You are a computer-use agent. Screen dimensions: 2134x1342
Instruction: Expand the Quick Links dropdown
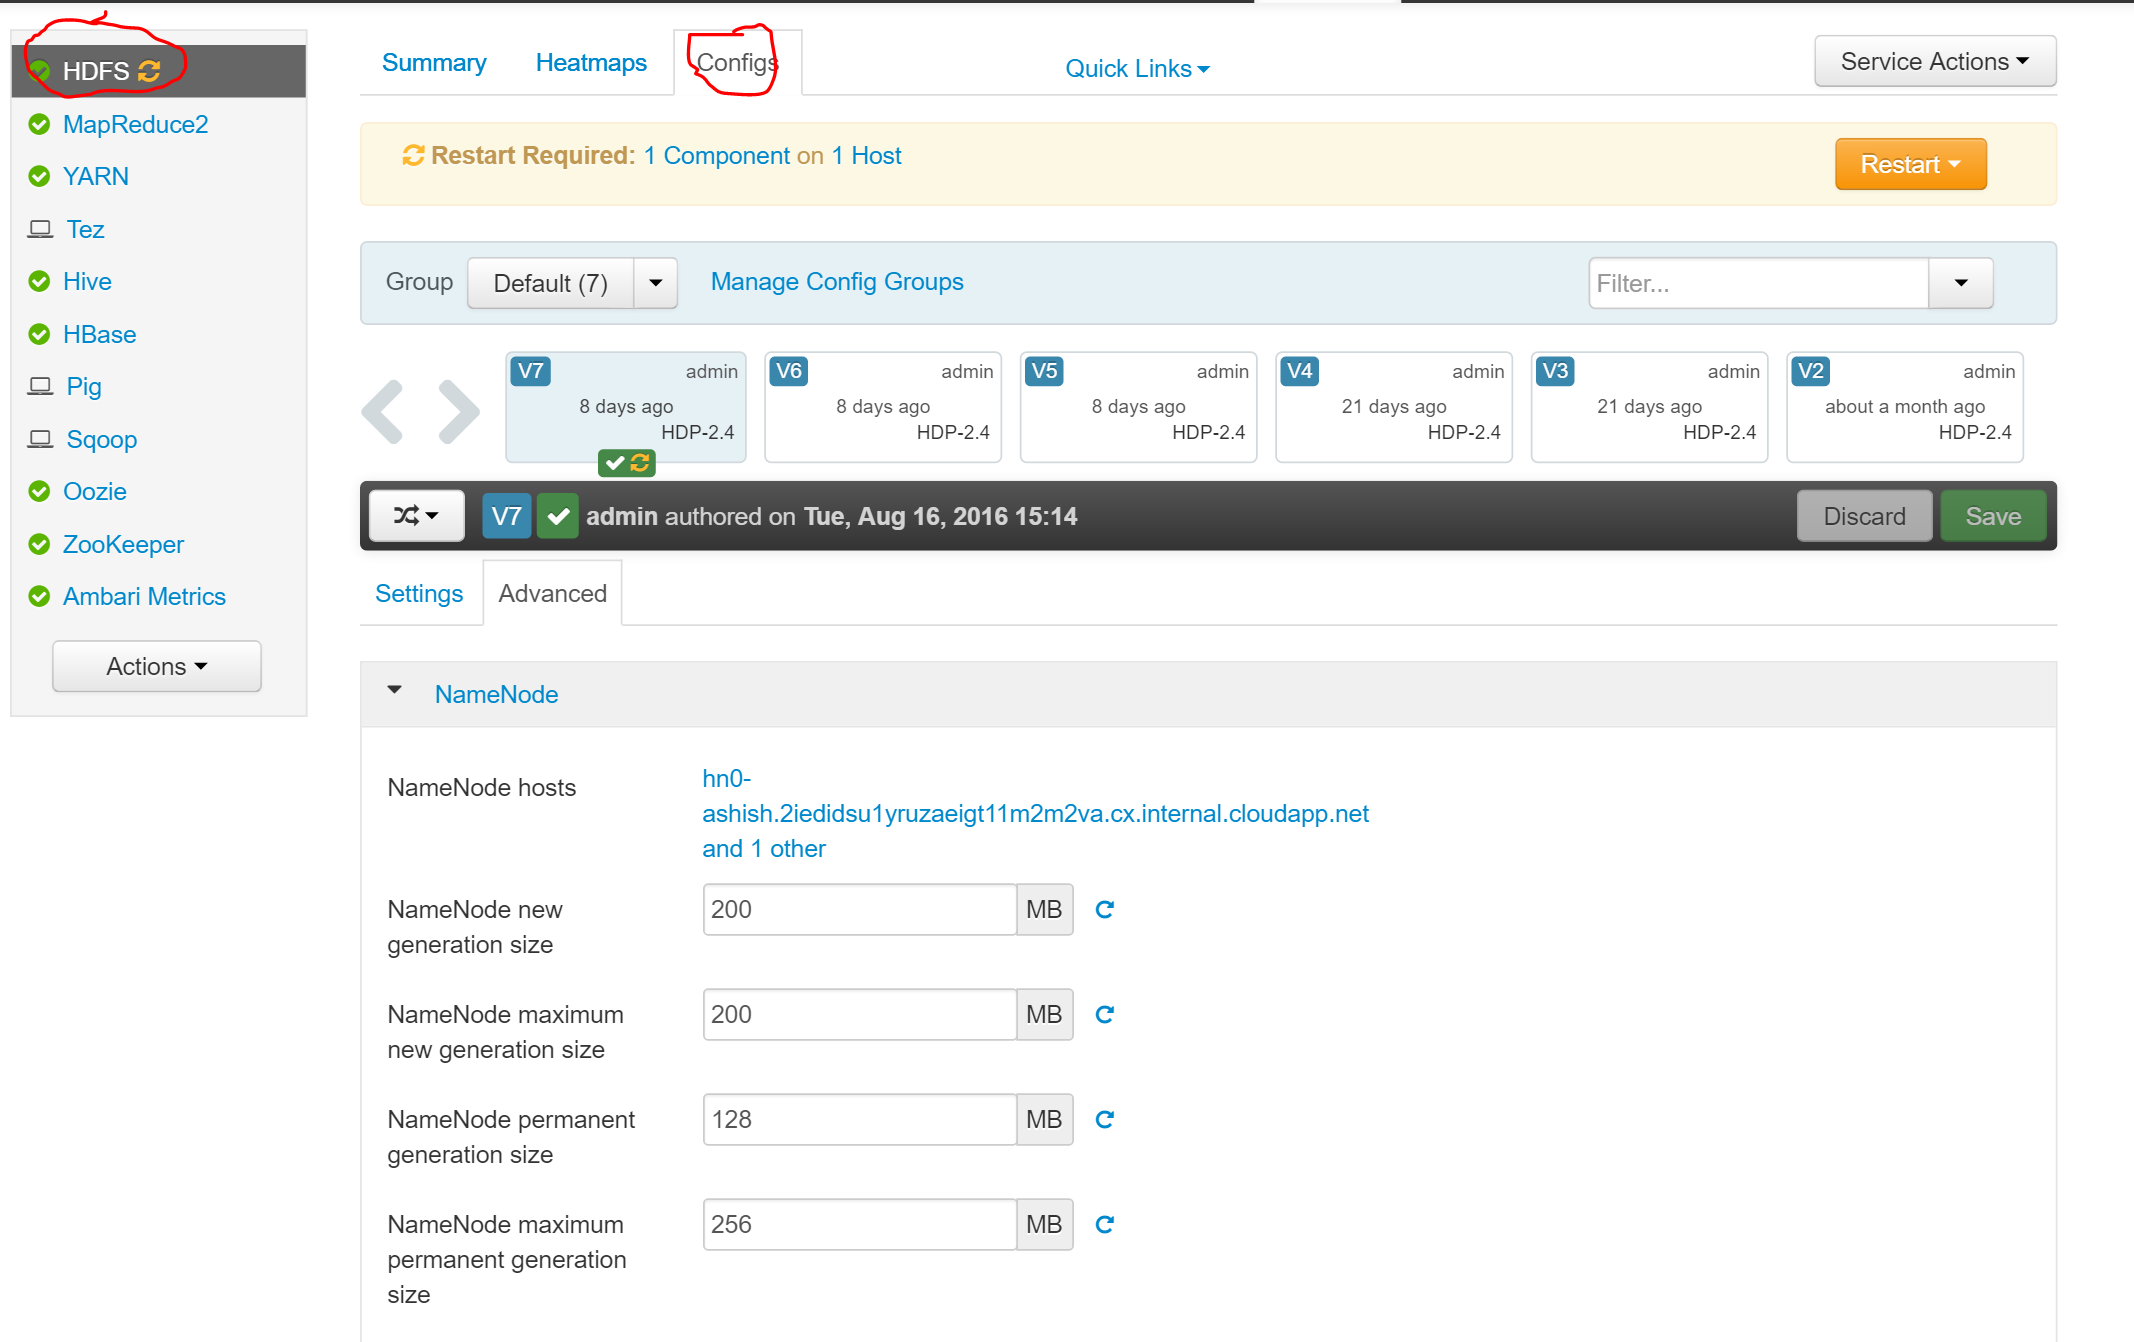click(1139, 66)
